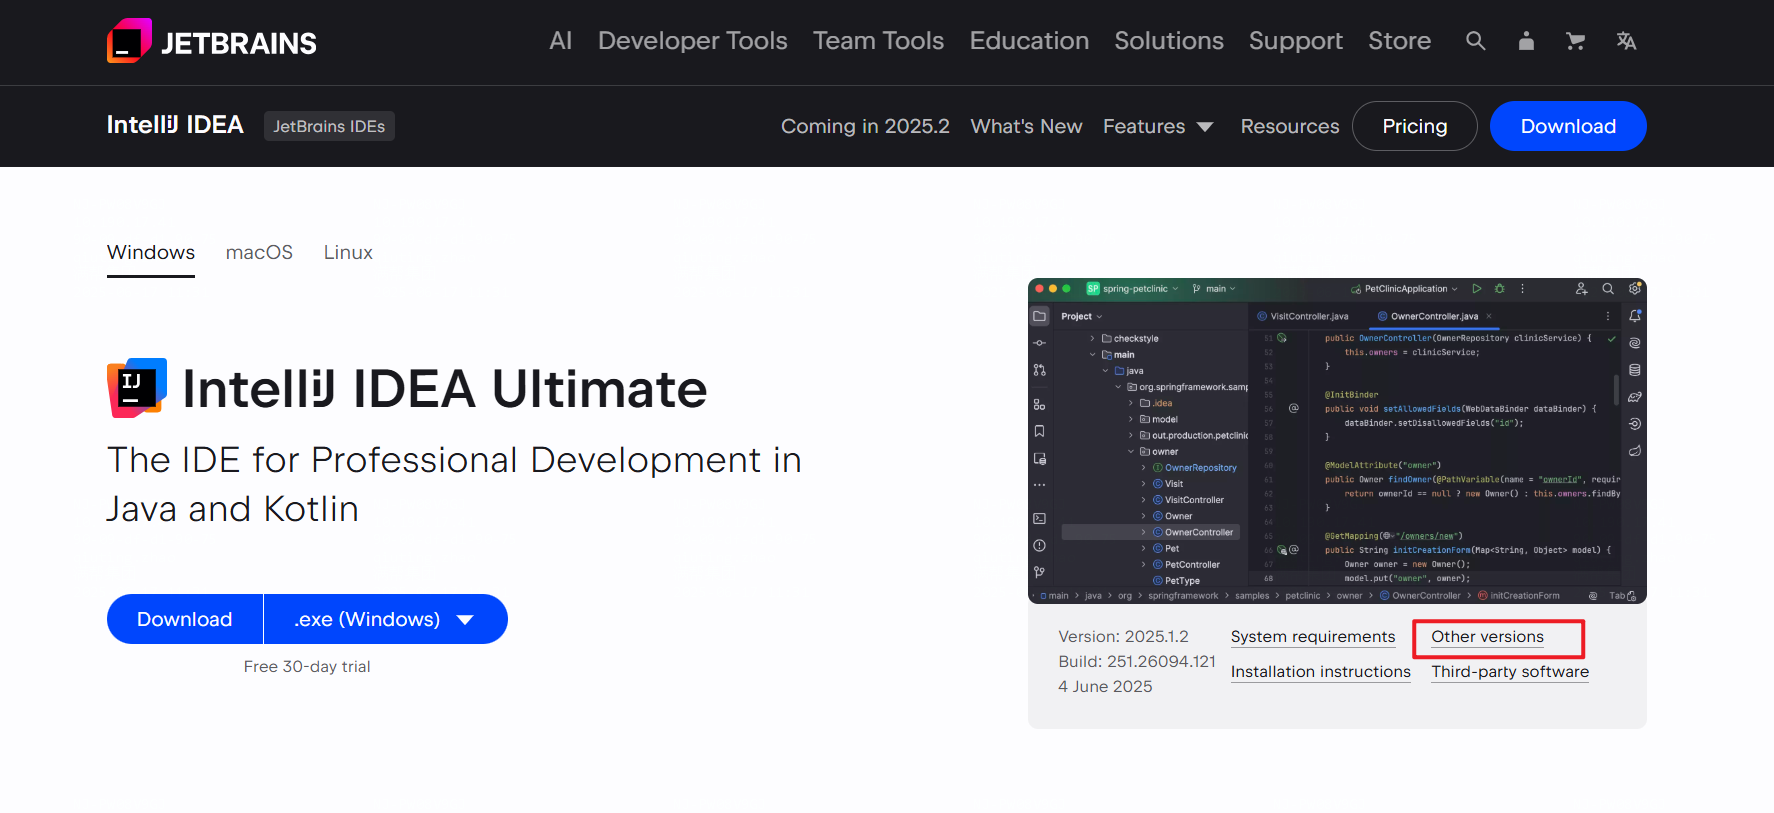Open the shopping cart icon

[x=1576, y=41]
